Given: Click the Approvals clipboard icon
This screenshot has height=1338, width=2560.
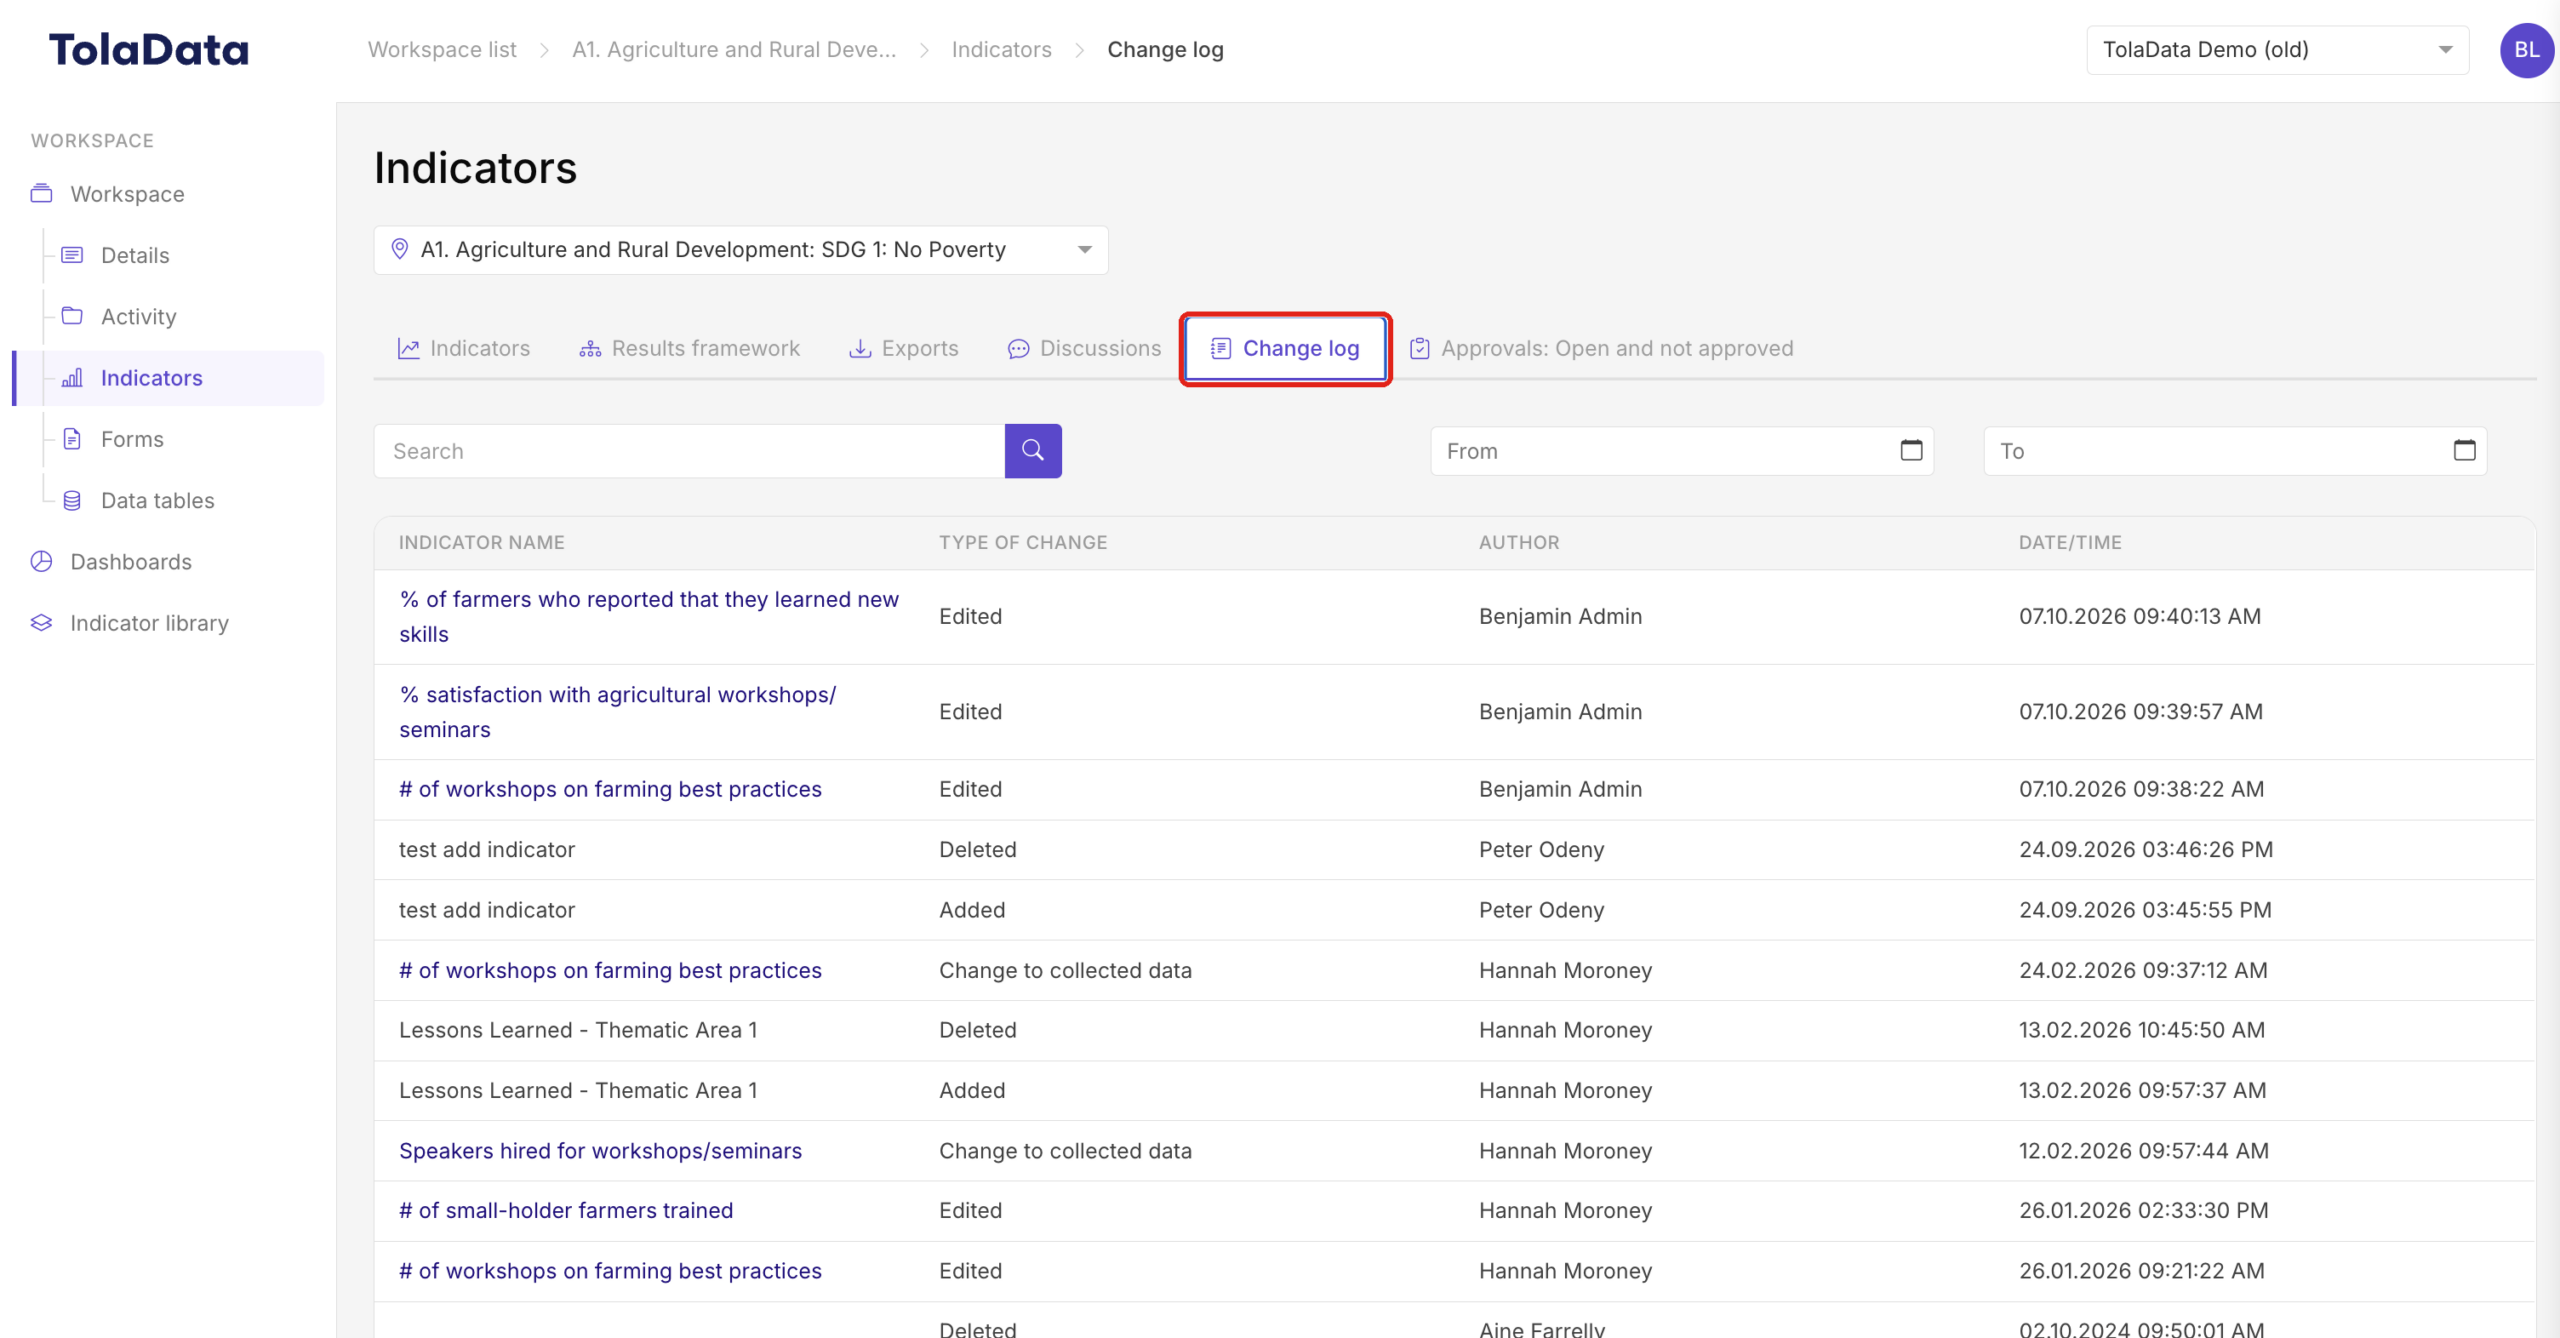Looking at the screenshot, I should coord(1420,348).
